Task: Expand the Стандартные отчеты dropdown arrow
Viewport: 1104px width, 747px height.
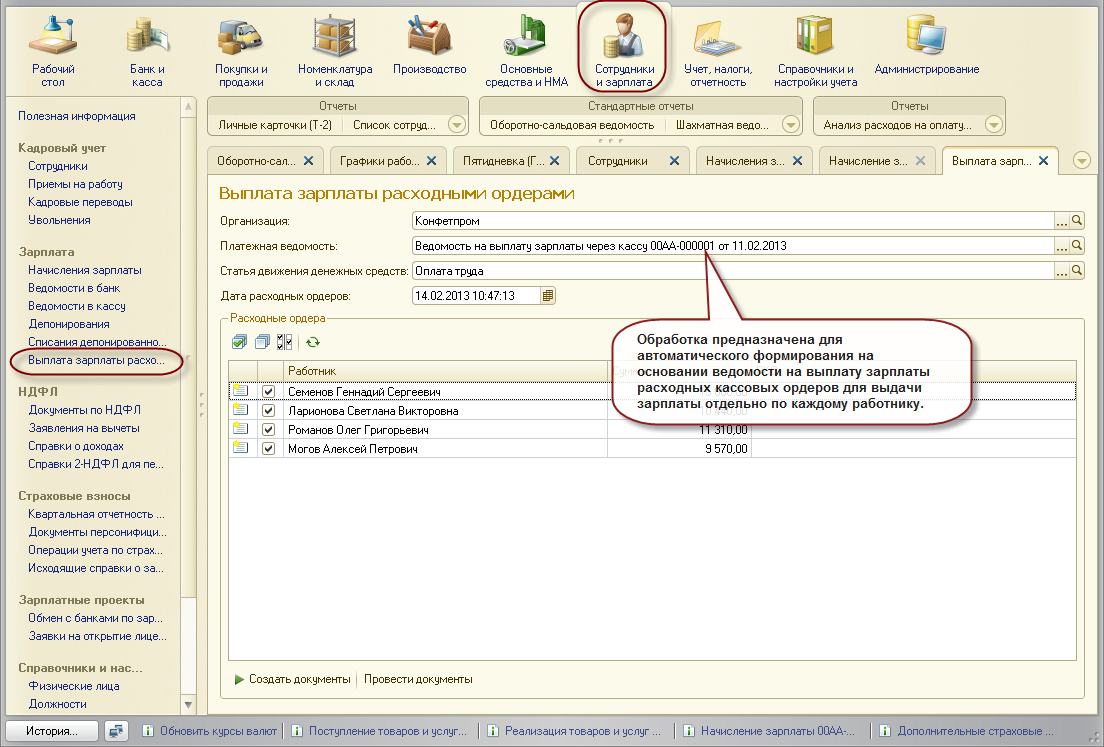Action: click(791, 125)
